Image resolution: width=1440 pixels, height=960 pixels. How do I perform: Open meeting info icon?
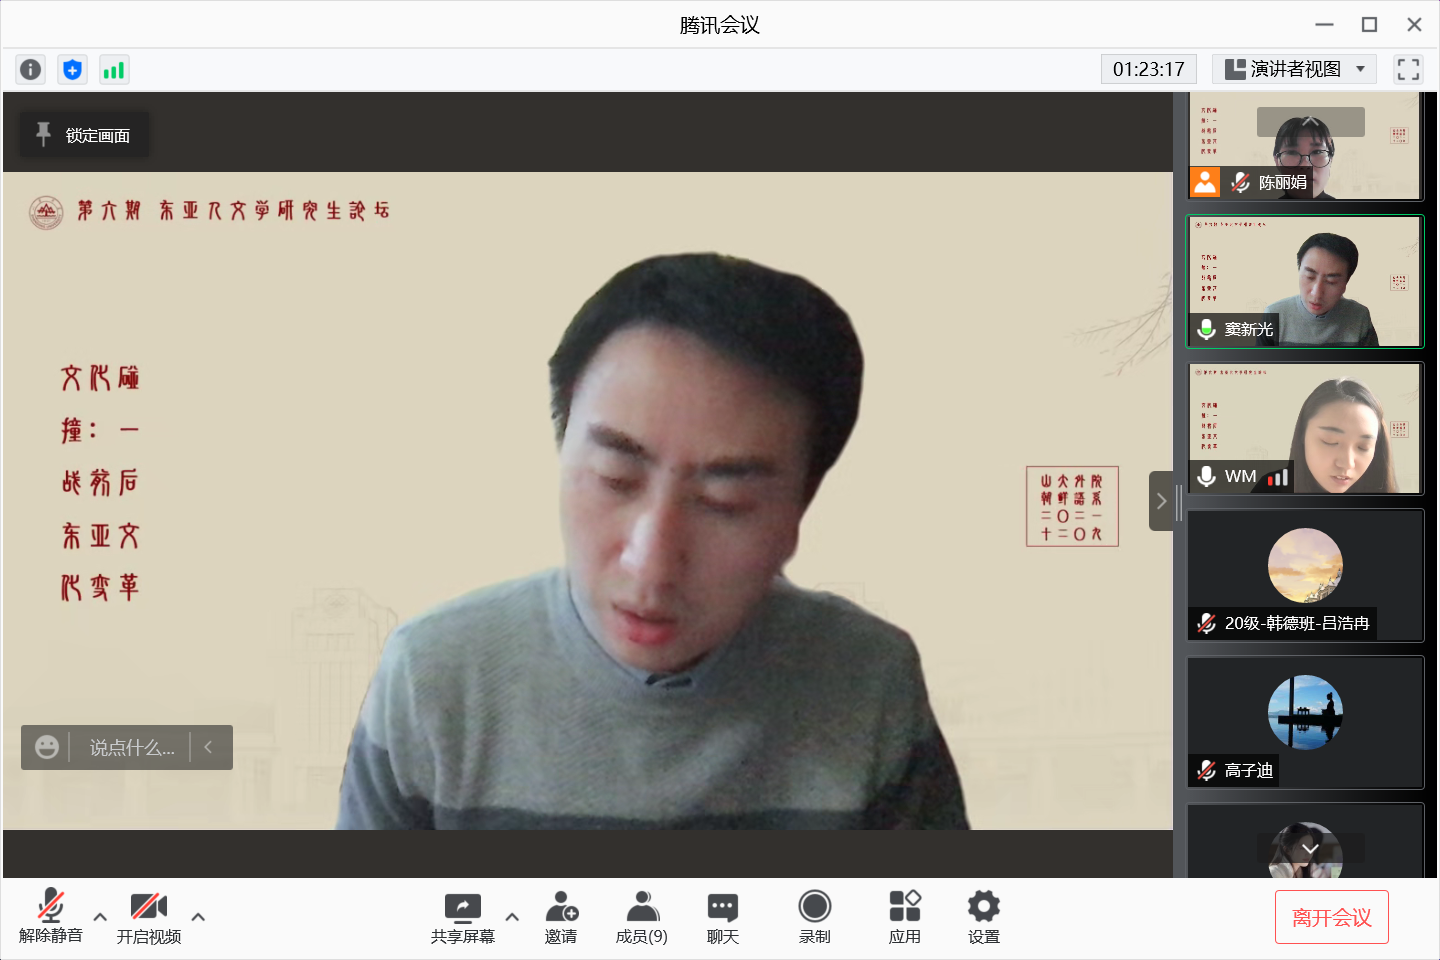pyautogui.click(x=31, y=69)
